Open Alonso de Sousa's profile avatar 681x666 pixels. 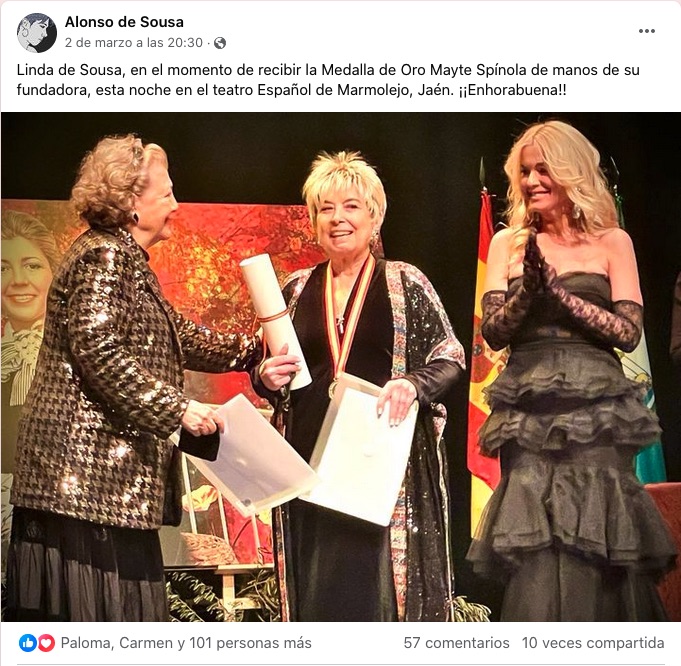coord(37,33)
